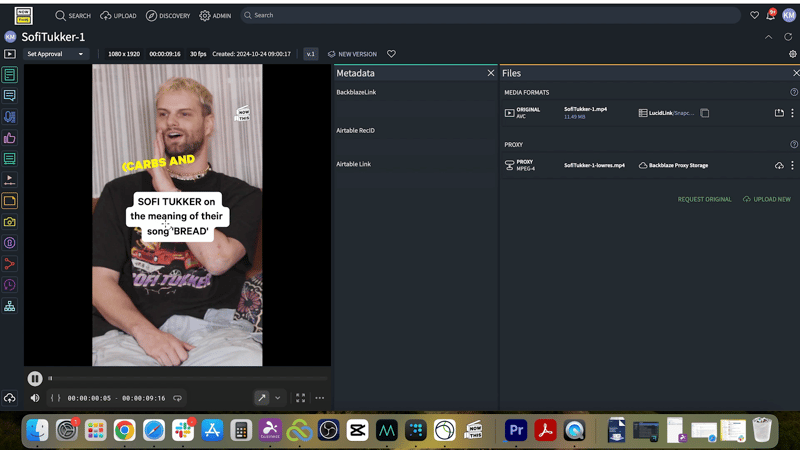Open the green subtitles panel sidebar icon
Viewport: 800px width, 450px height.
point(10,159)
